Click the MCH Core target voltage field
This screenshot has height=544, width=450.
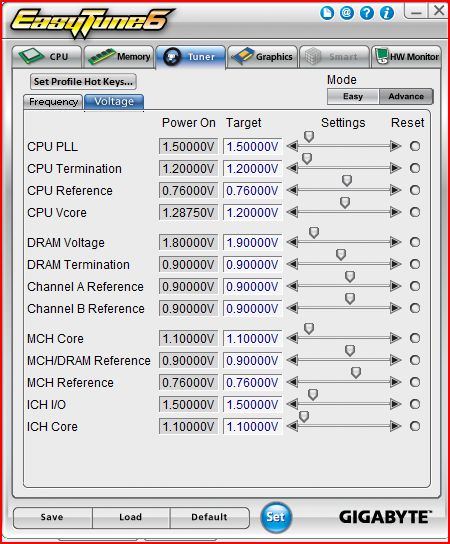point(253,338)
